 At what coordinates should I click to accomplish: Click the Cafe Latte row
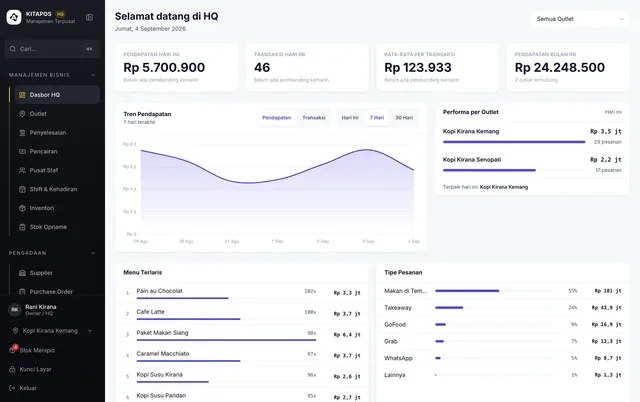point(242,313)
